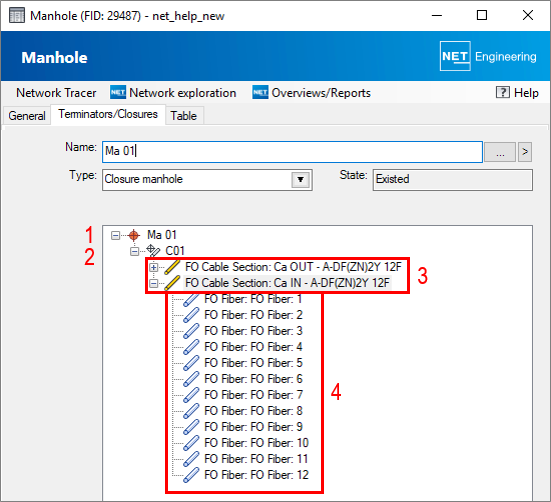The height and width of the screenshot is (502, 551).
Task: Switch to the Table tab
Action: click(183, 116)
